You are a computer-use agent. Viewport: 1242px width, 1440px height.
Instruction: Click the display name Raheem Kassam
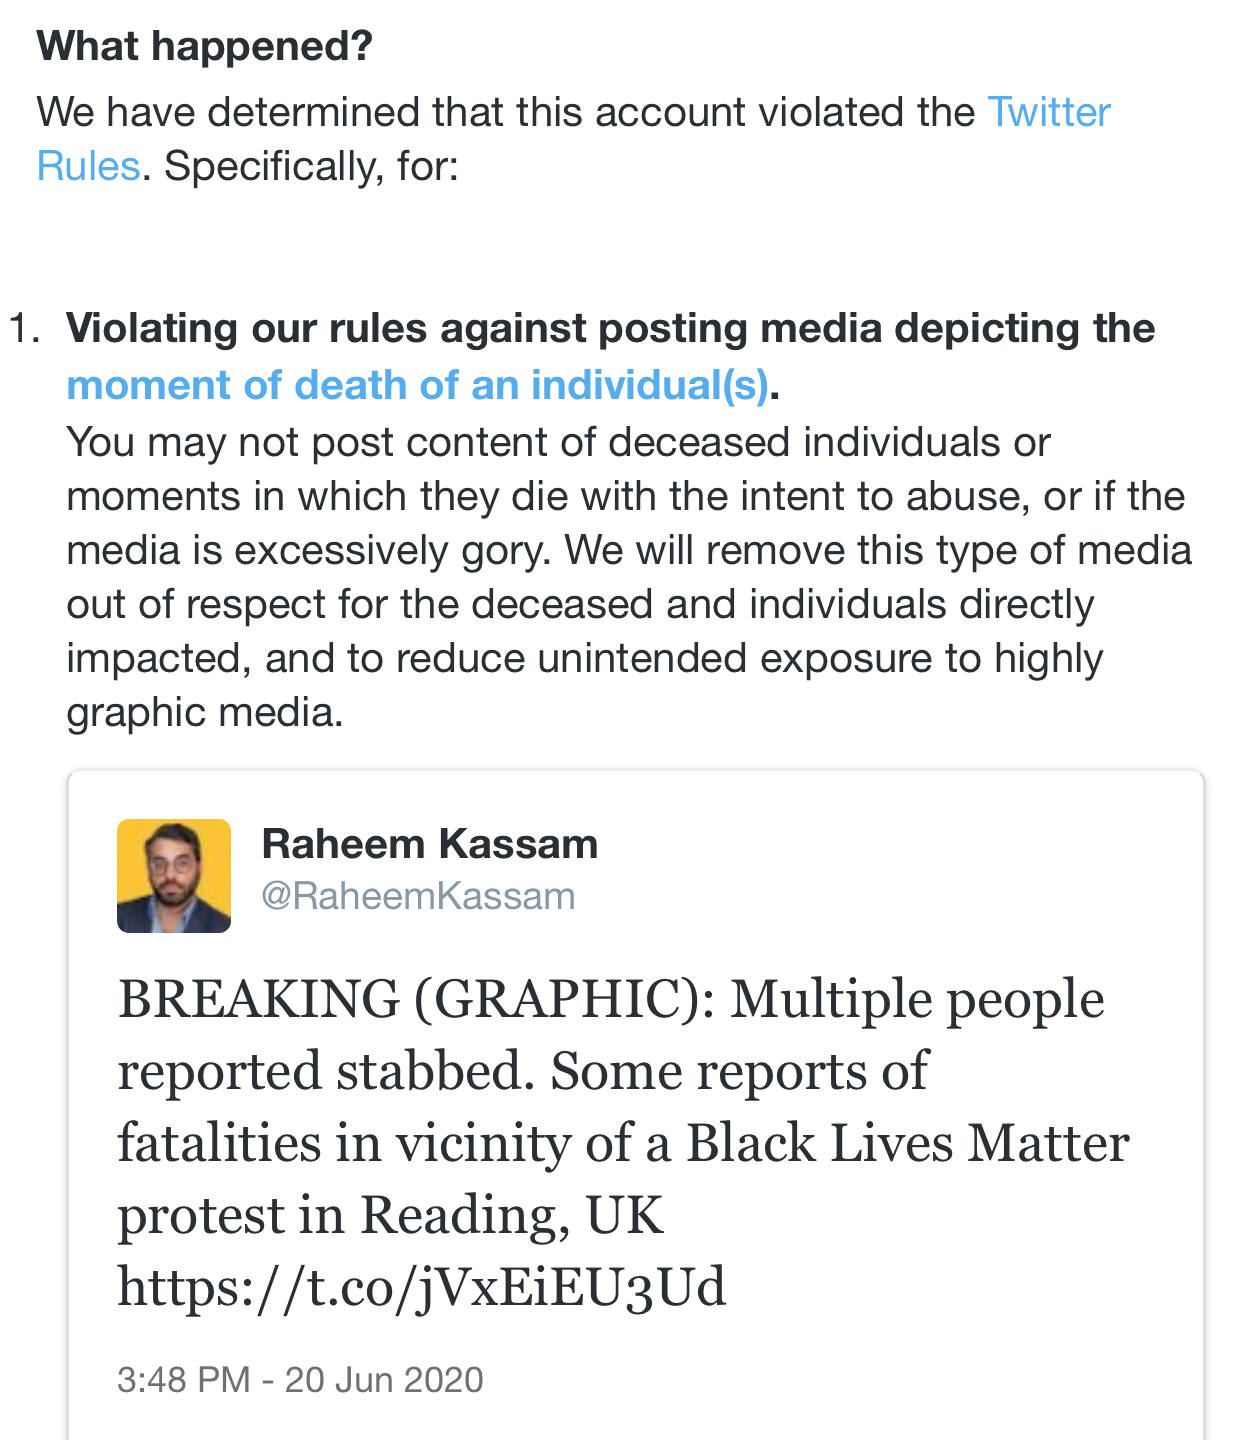(x=429, y=845)
